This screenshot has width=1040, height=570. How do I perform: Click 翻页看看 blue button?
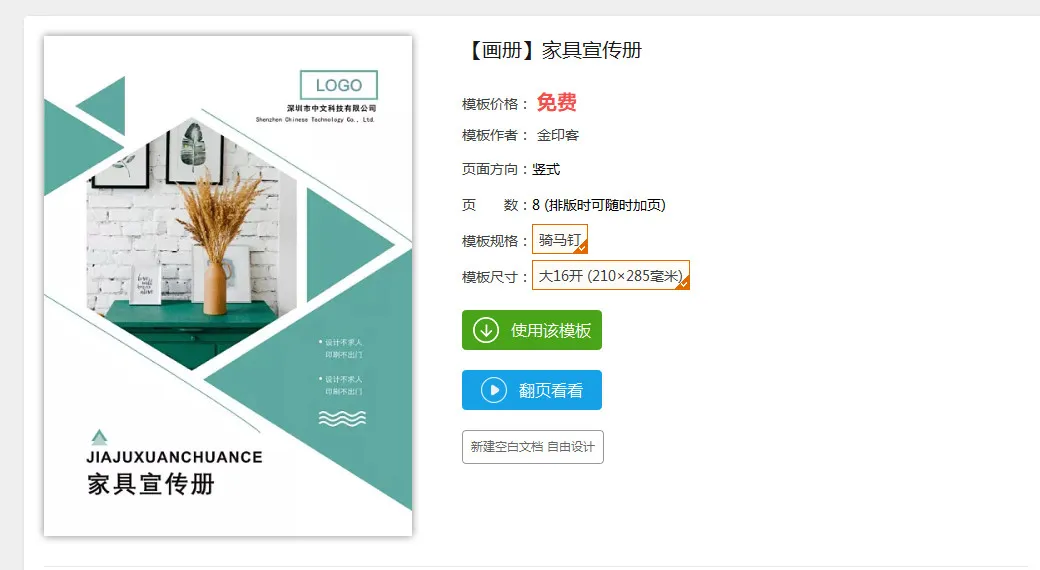[x=532, y=390]
